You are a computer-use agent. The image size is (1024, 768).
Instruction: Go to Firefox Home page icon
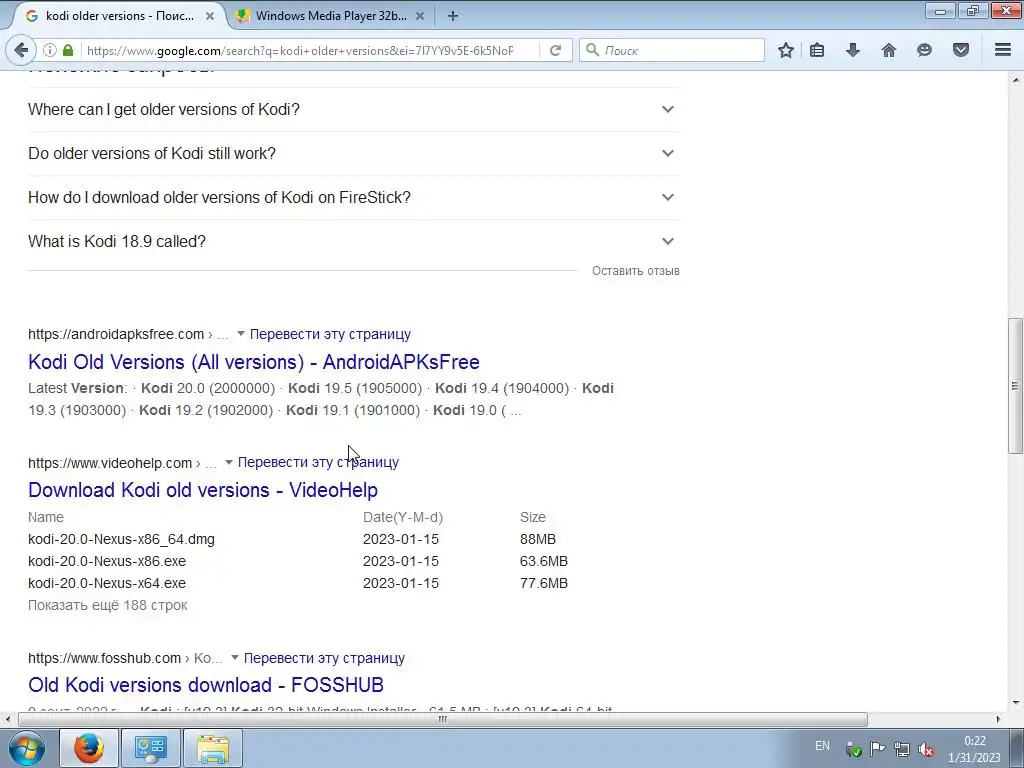pos(889,50)
